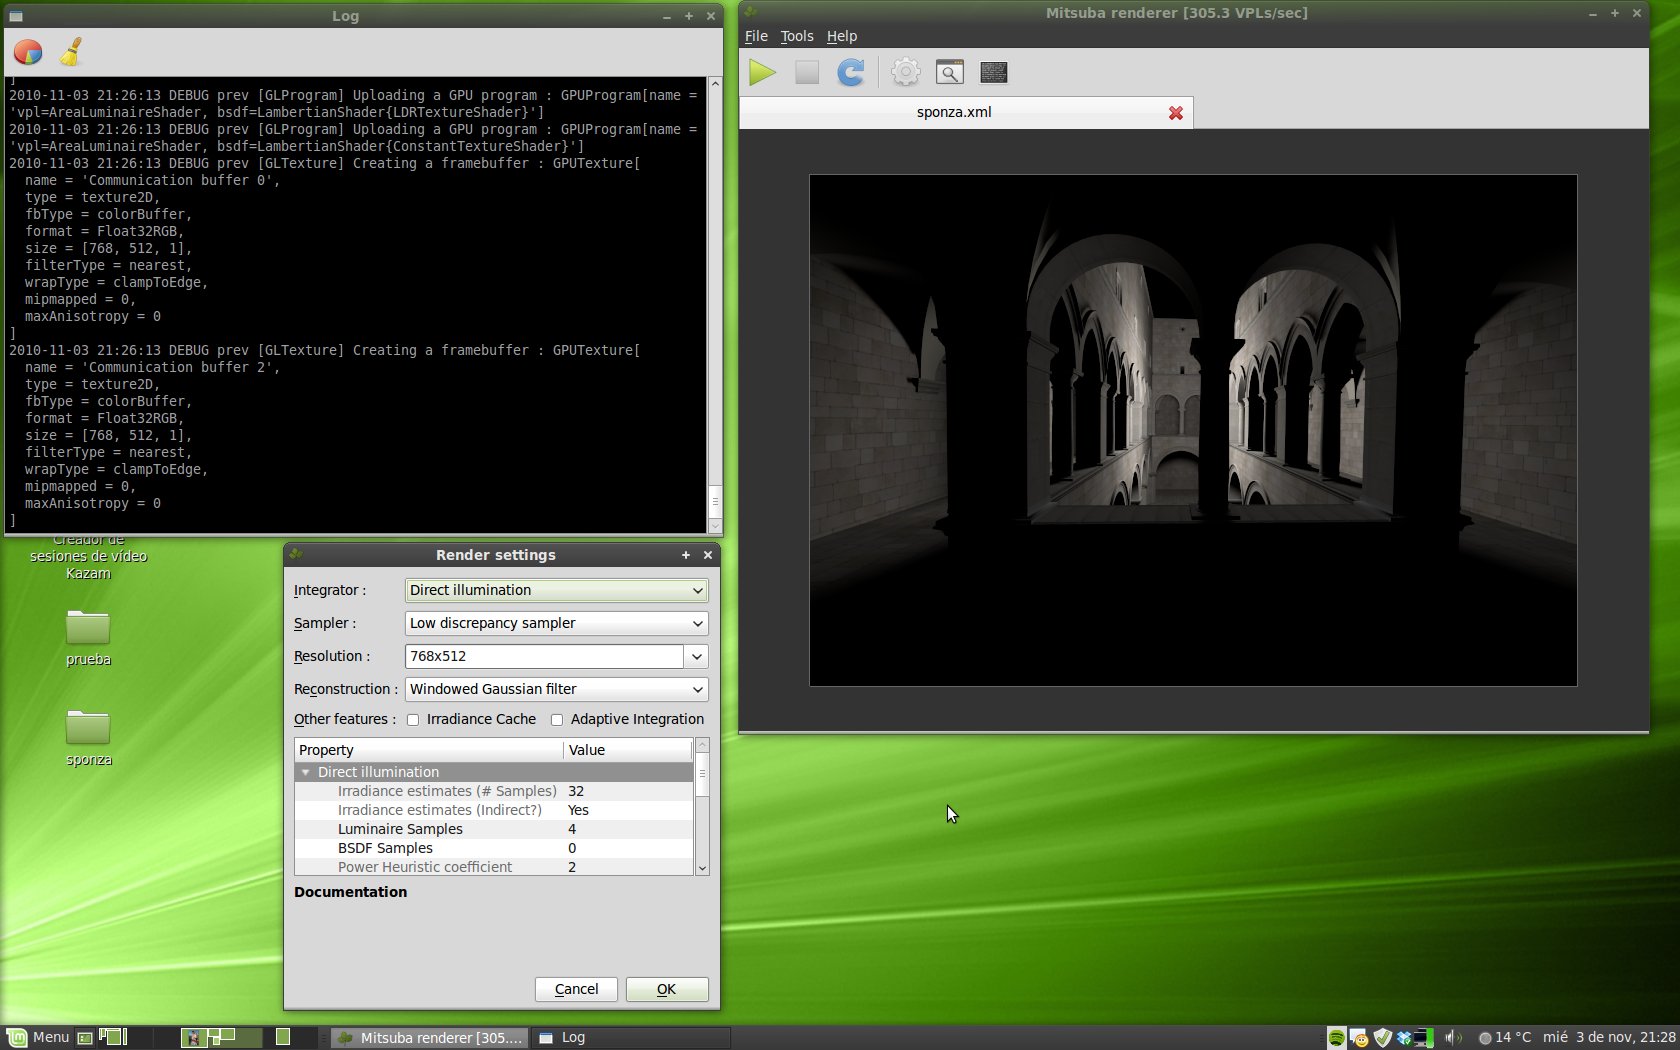Open the sponza folder on the desktop
Viewport: 1680px width, 1050px height.
pyautogui.click(x=88, y=737)
